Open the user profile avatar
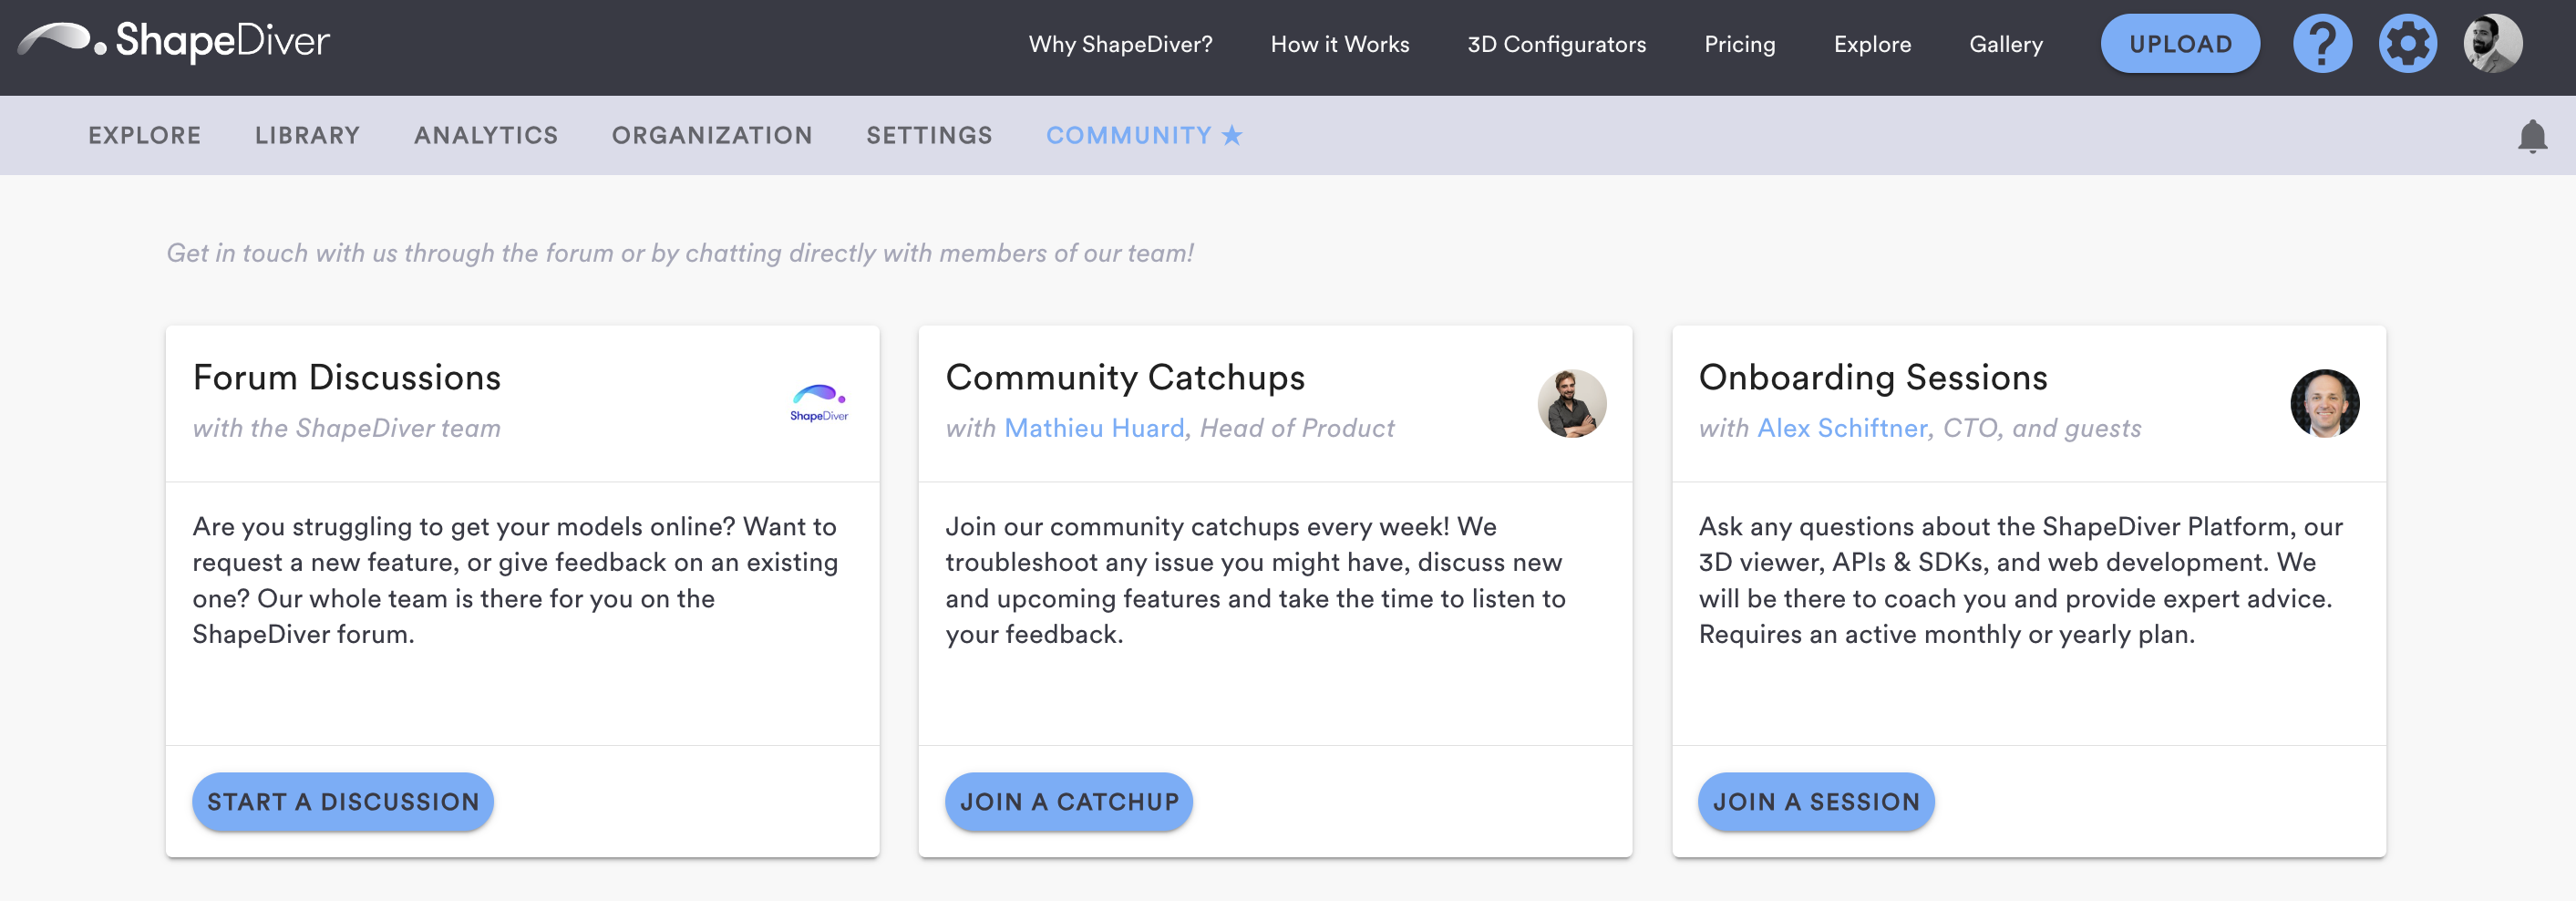This screenshot has width=2576, height=901. coord(2492,44)
